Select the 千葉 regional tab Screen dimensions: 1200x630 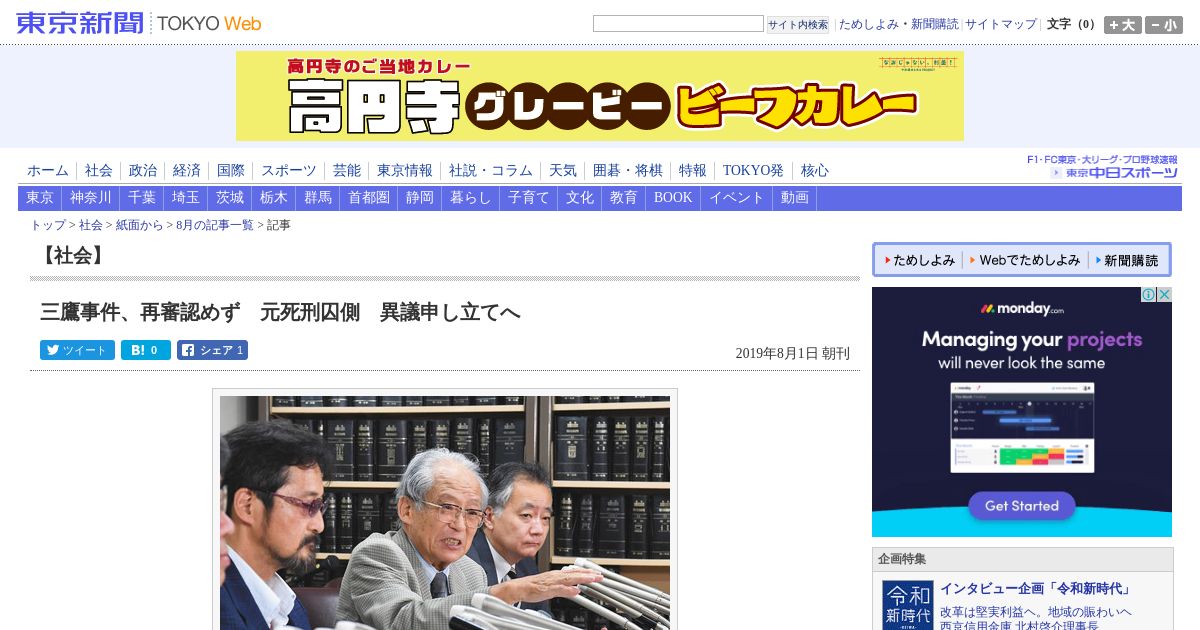(142, 198)
